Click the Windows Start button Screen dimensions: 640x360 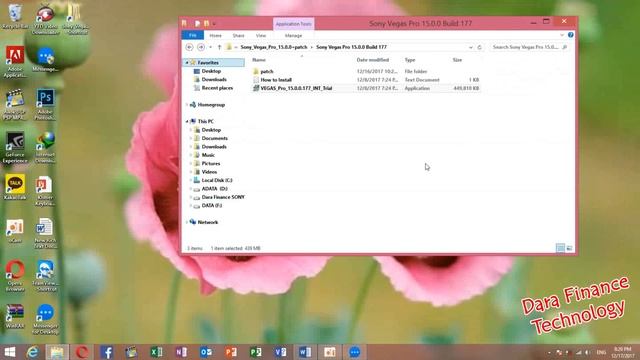[10, 352]
